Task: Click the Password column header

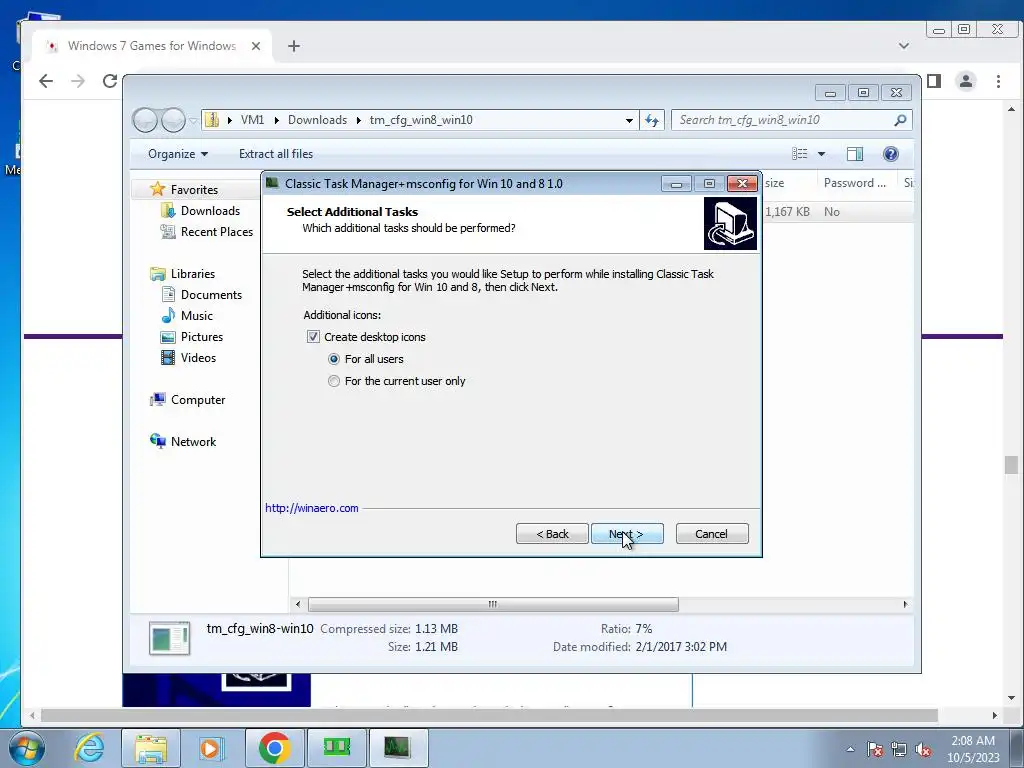Action: pyautogui.click(x=856, y=184)
